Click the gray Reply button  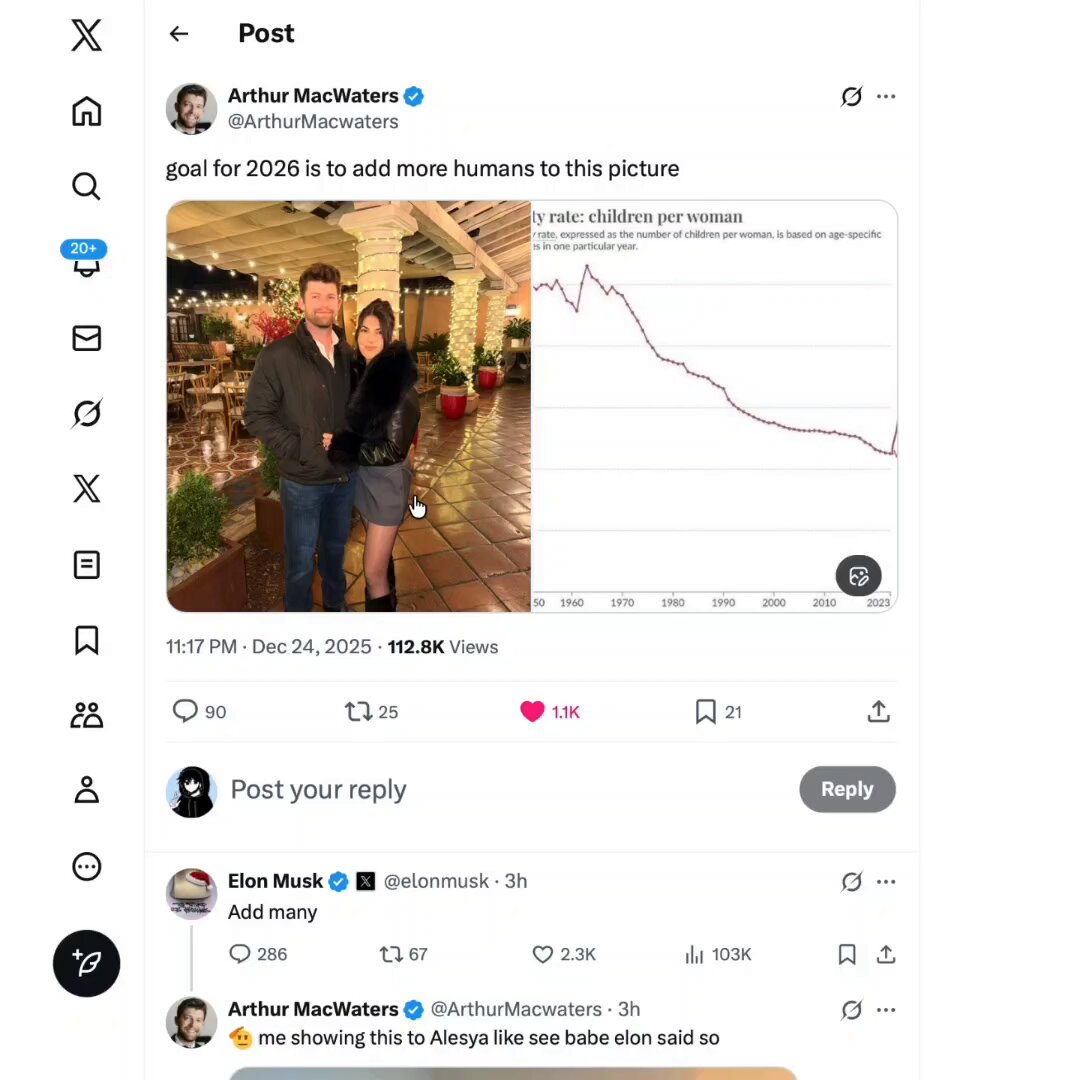[x=847, y=789]
